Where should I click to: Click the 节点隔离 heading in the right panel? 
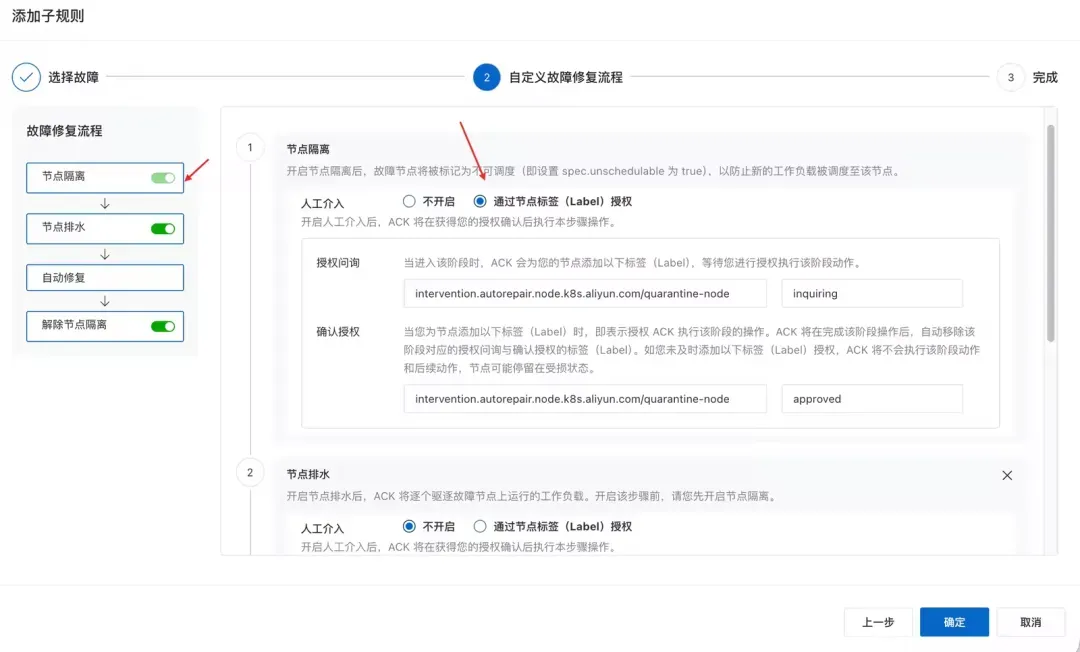(308, 149)
